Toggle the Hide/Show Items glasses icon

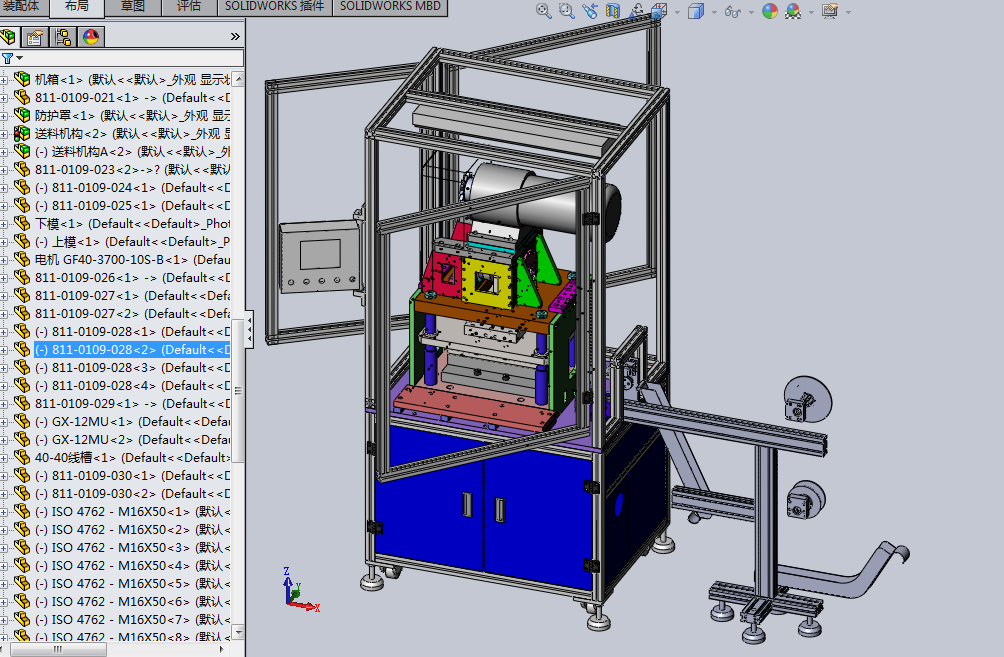click(x=732, y=11)
